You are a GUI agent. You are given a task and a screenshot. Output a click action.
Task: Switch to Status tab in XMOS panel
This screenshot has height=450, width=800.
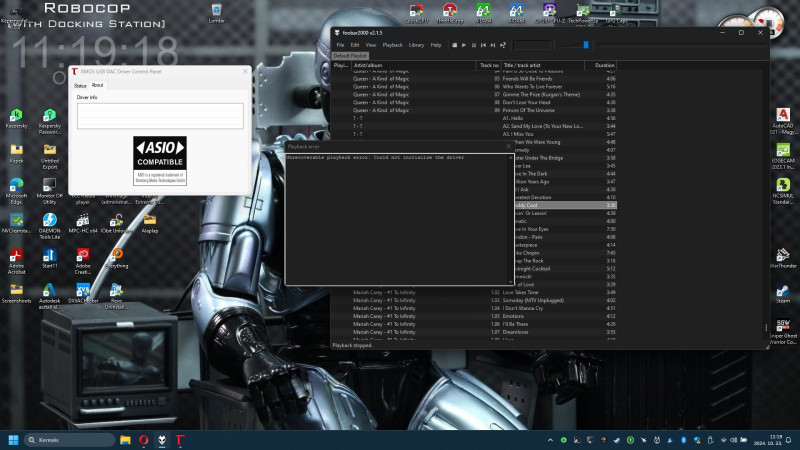pos(80,86)
